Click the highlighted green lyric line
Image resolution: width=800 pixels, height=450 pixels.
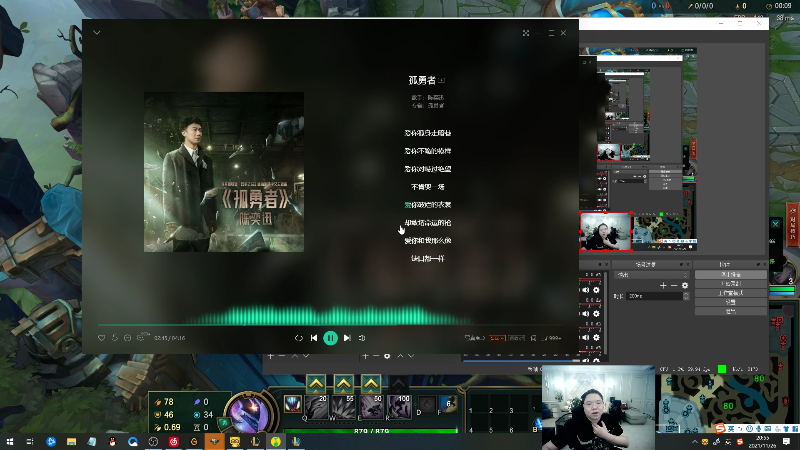(x=428, y=205)
